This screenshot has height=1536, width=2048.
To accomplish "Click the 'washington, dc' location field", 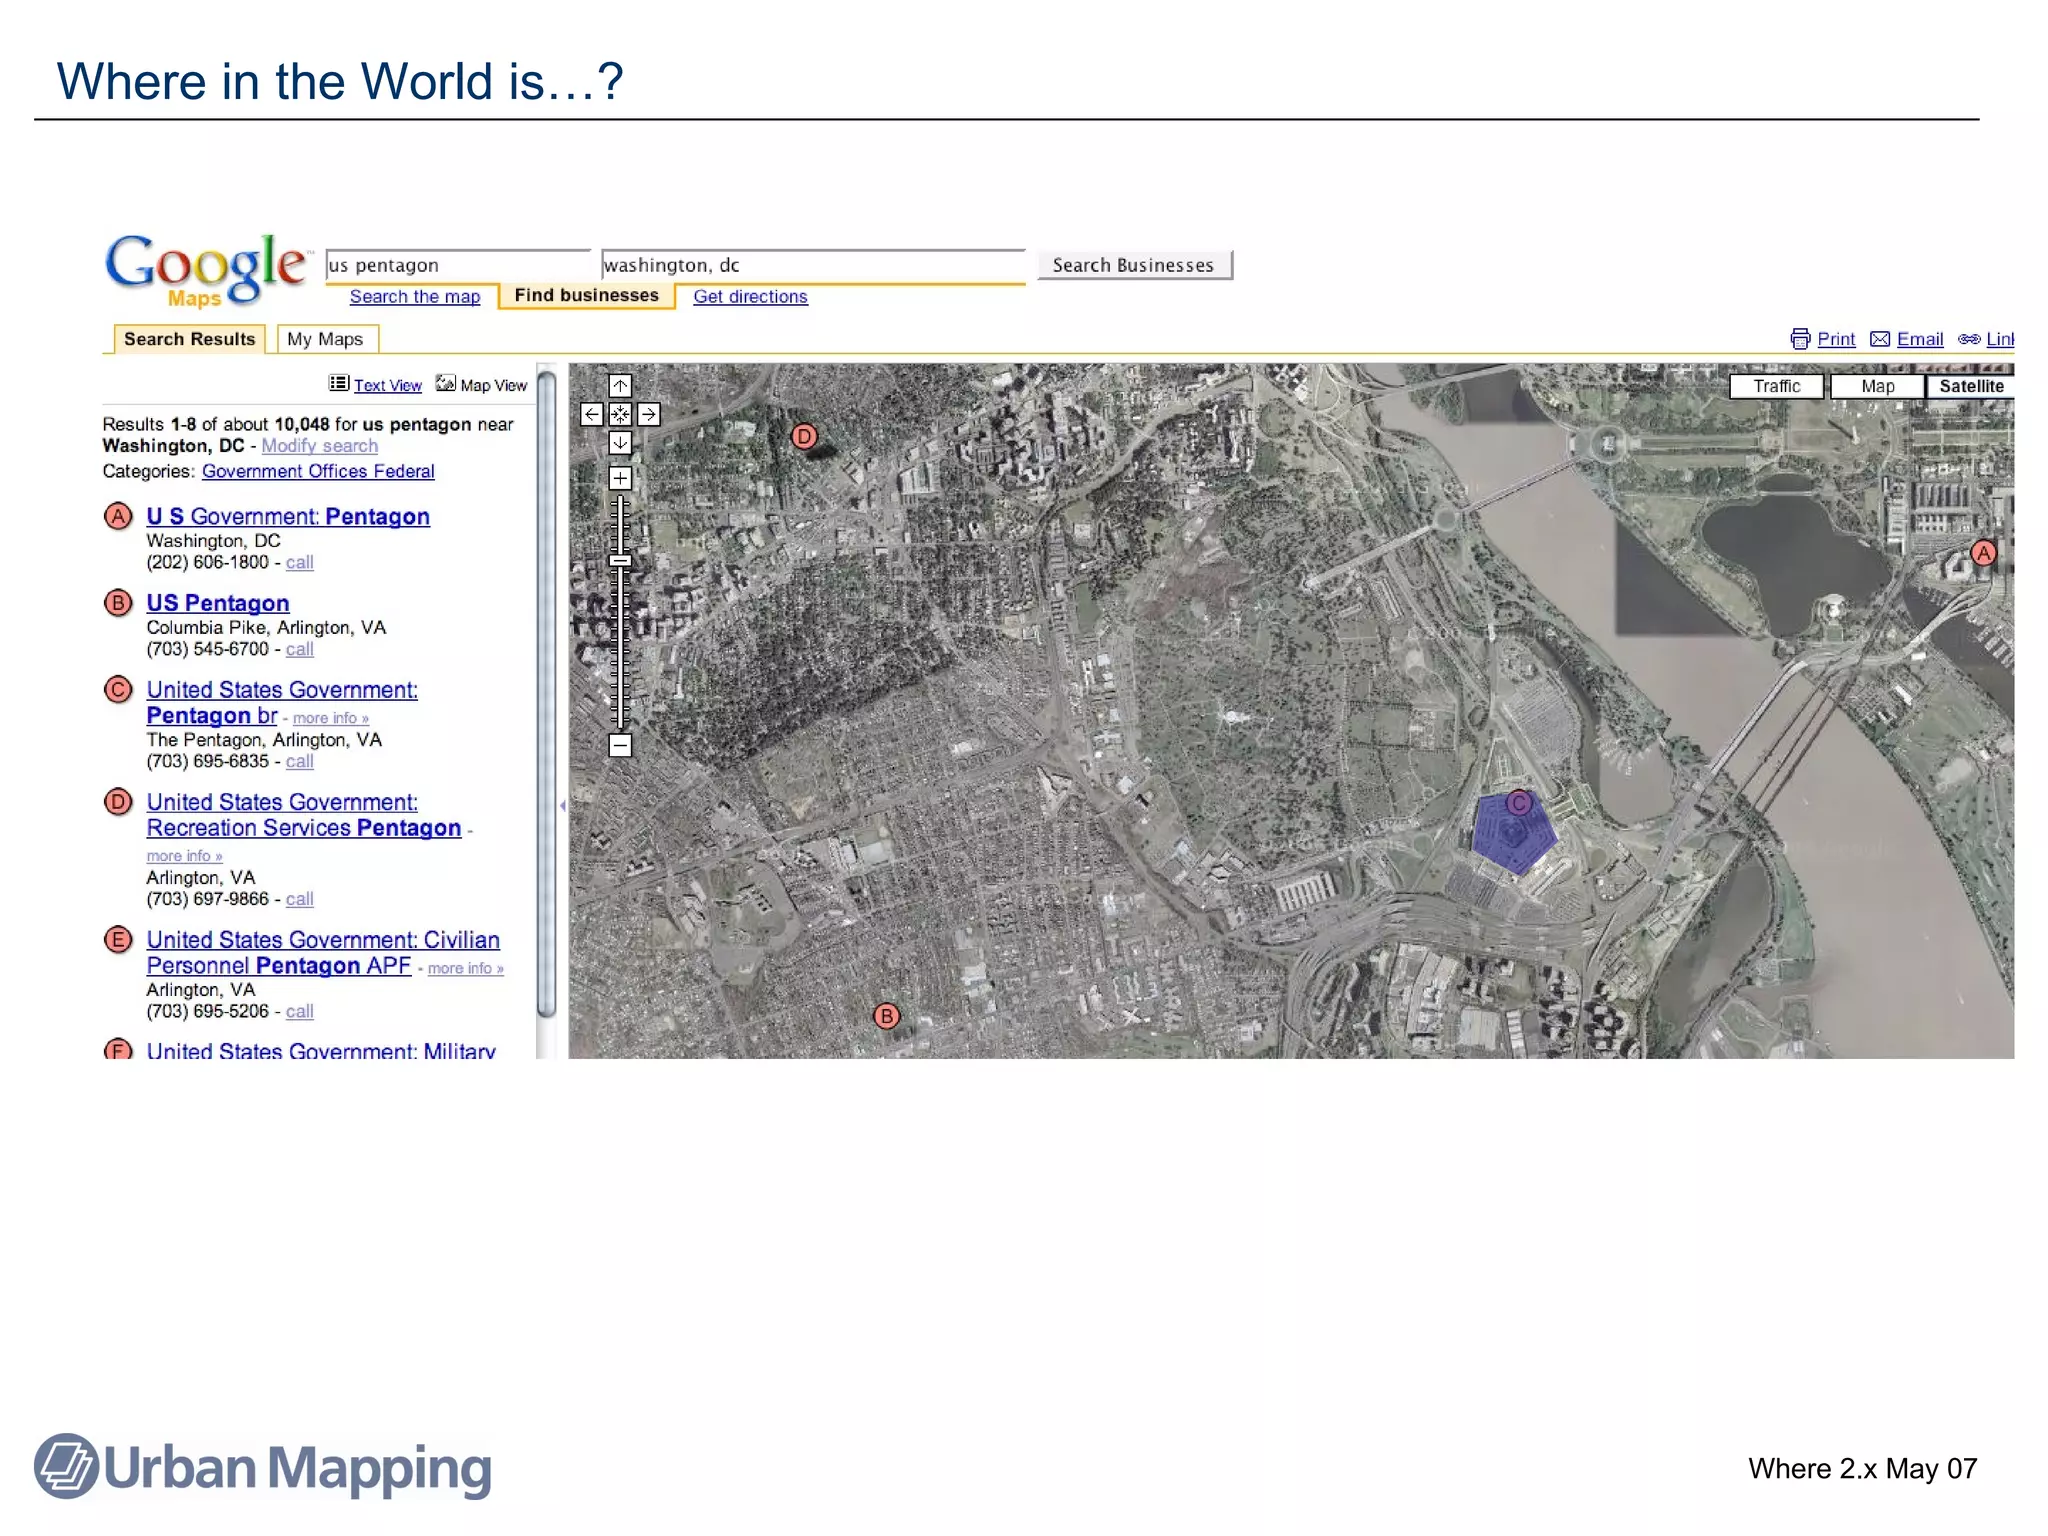I will tap(813, 265).
